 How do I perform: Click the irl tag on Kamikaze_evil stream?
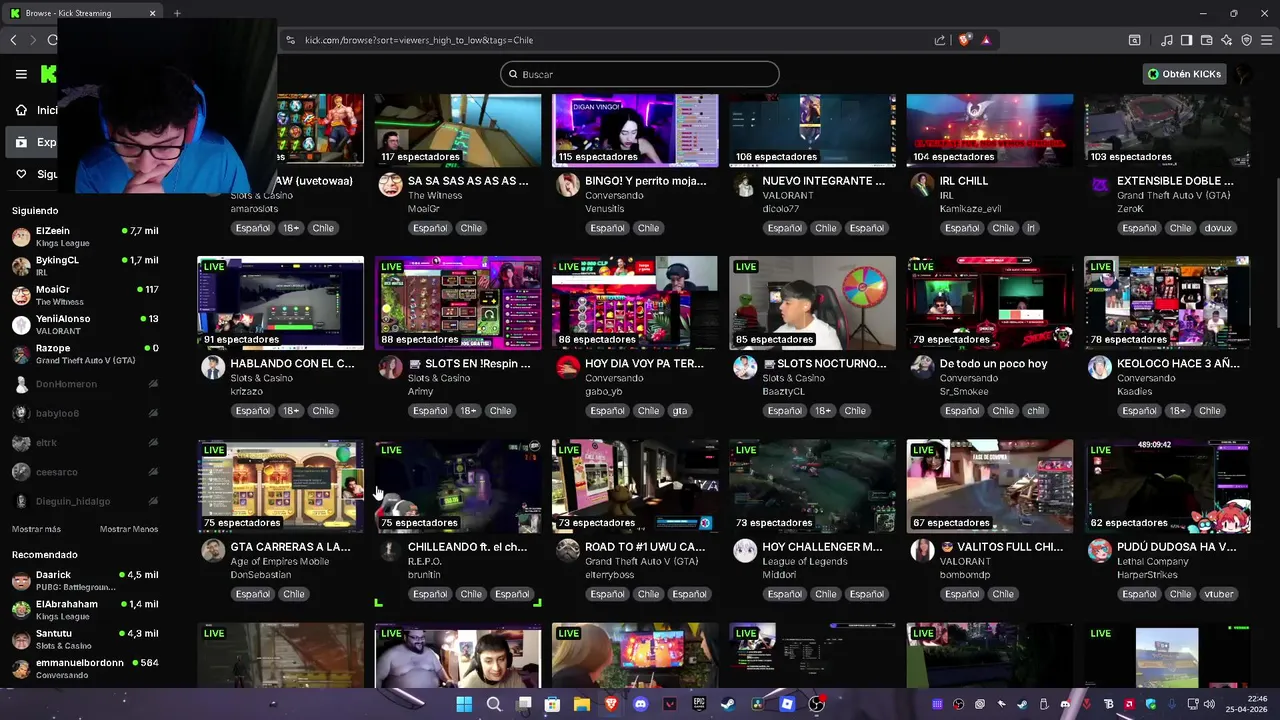(x=1031, y=228)
